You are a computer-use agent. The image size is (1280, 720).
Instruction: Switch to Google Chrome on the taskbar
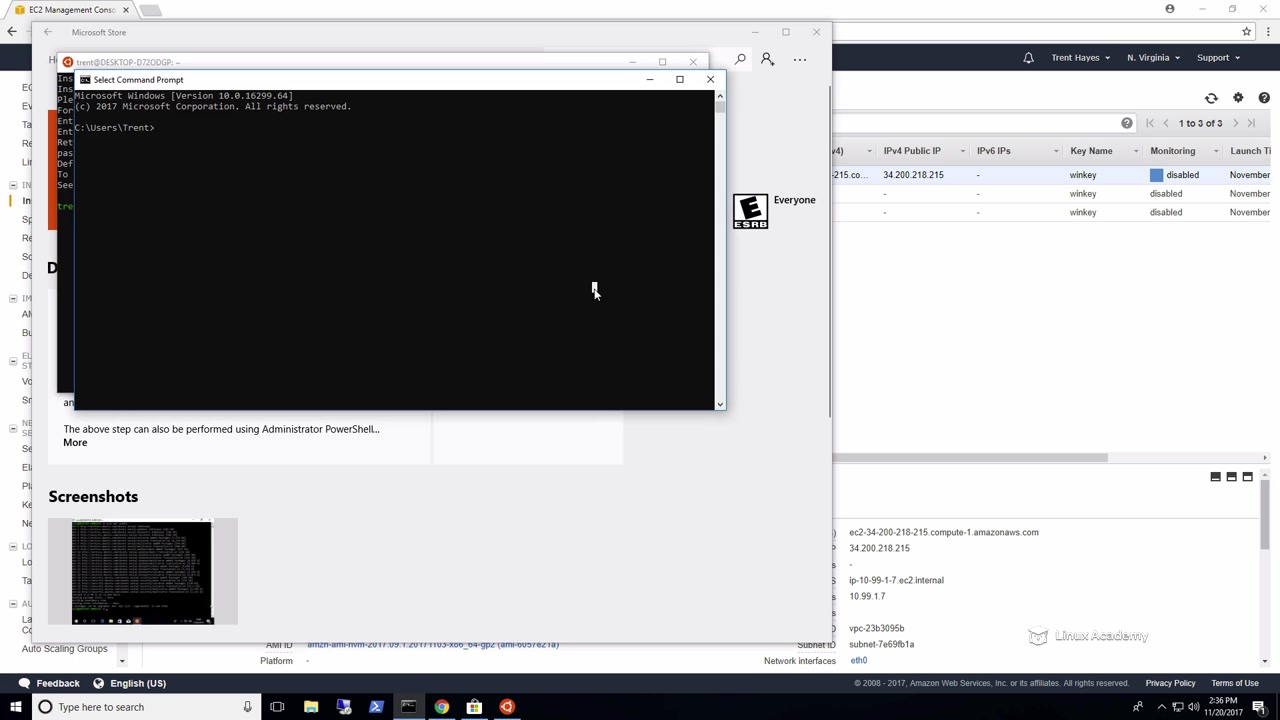click(x=441, y=707)
